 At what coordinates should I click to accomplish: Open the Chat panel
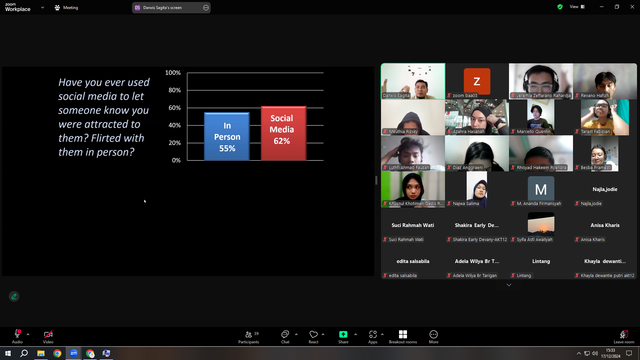(x=285, y=336)
